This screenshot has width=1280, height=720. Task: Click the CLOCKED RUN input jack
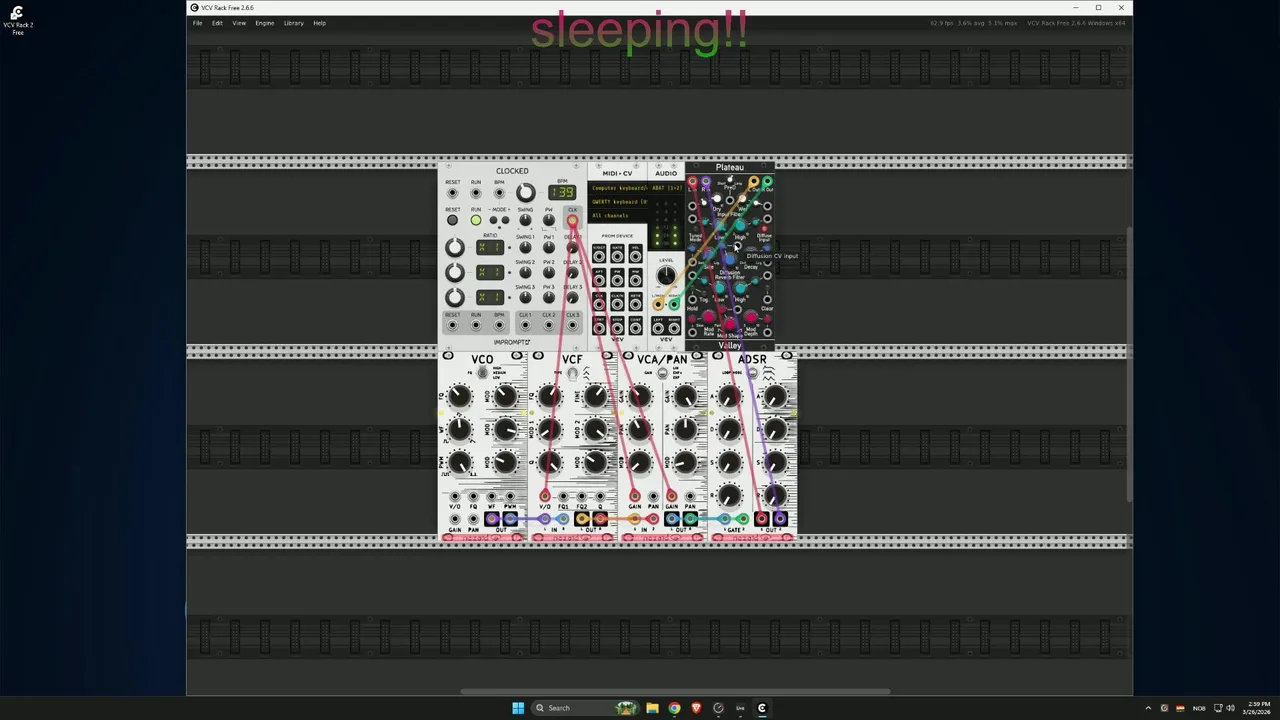point(476,193)
